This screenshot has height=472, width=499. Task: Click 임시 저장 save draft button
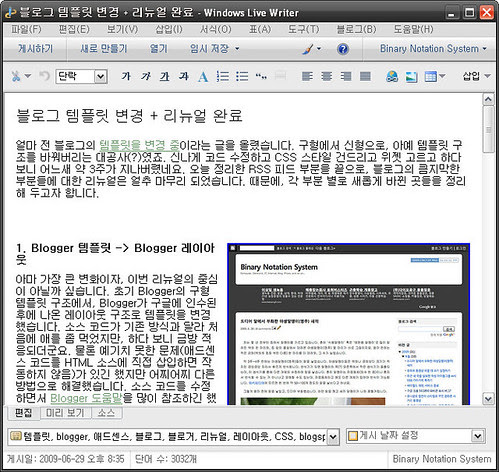point(209,49)
